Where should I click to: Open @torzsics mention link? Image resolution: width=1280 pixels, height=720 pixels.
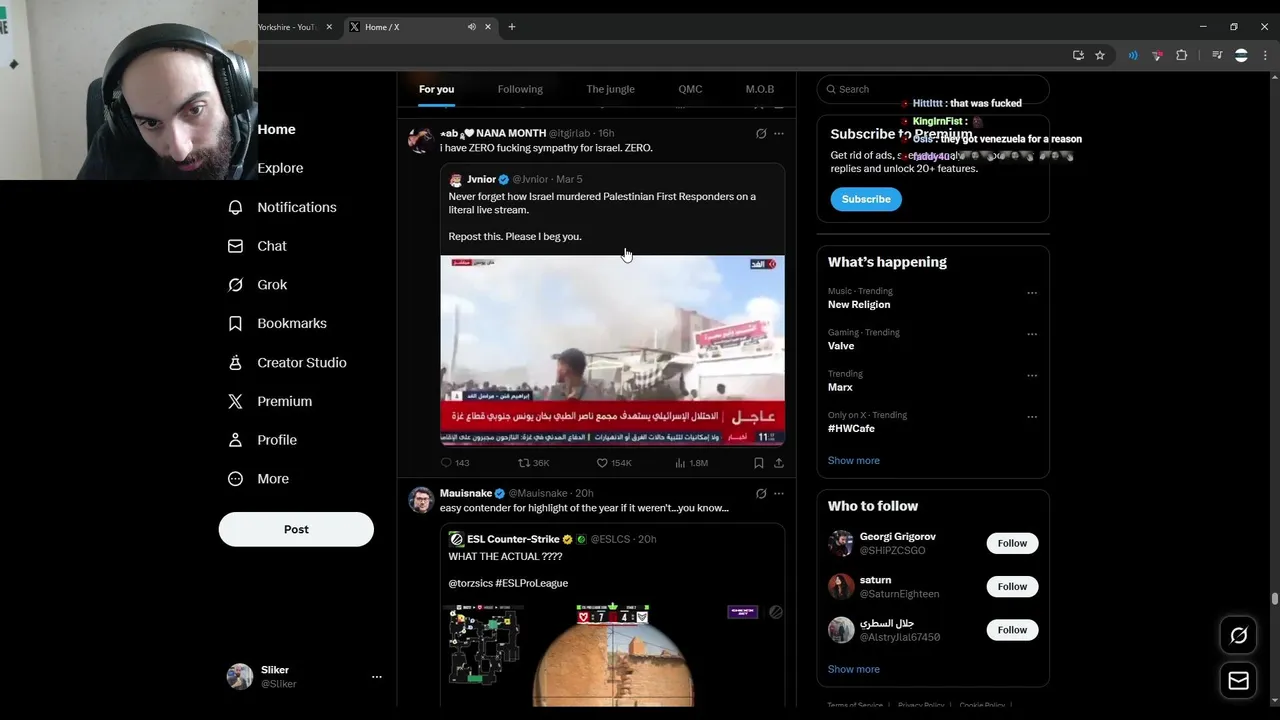click(470, 583)
